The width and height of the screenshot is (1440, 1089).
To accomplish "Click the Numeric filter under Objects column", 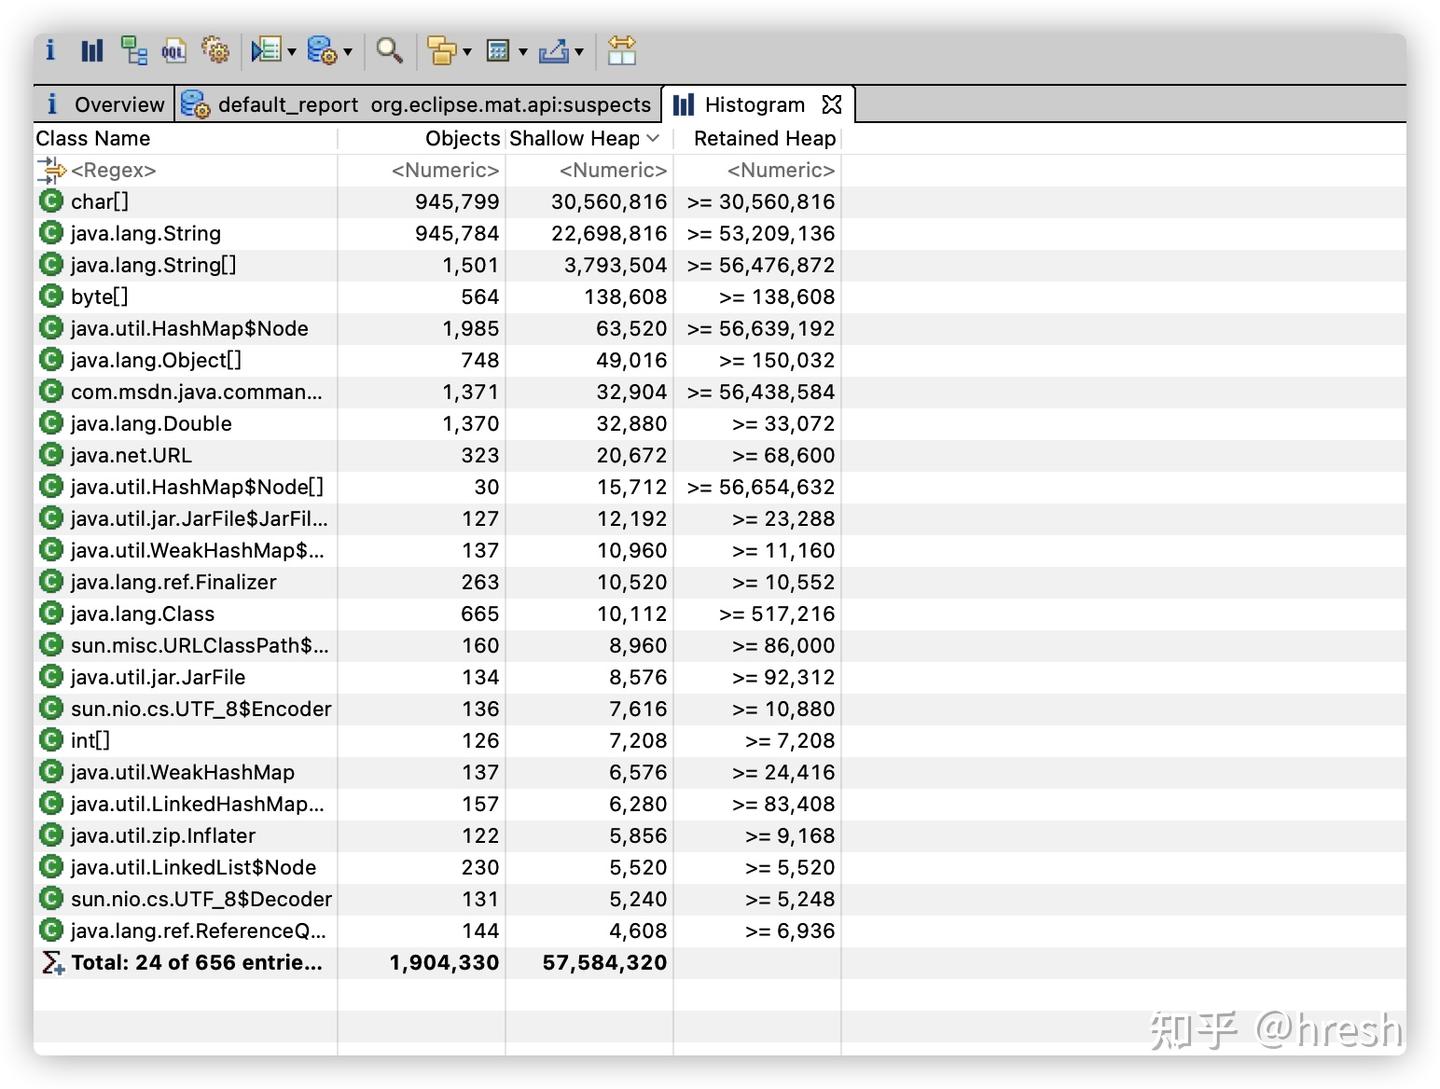I will pos(421,170).
